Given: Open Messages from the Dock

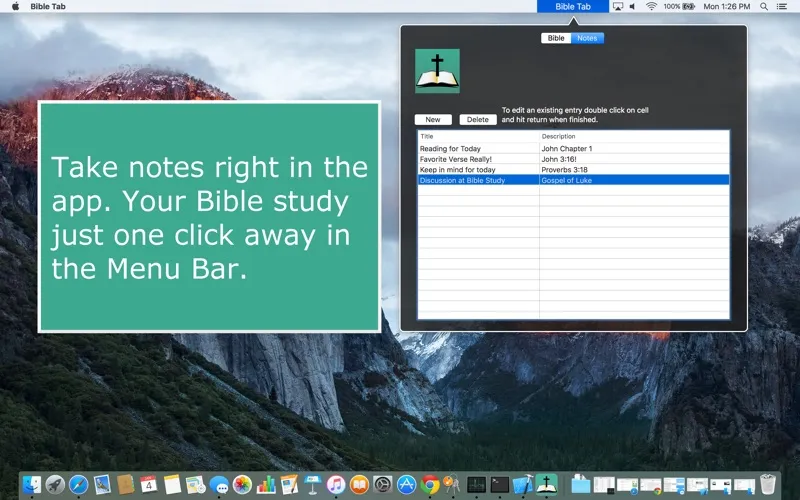Looking at the screenshot, I should [219, 485].
